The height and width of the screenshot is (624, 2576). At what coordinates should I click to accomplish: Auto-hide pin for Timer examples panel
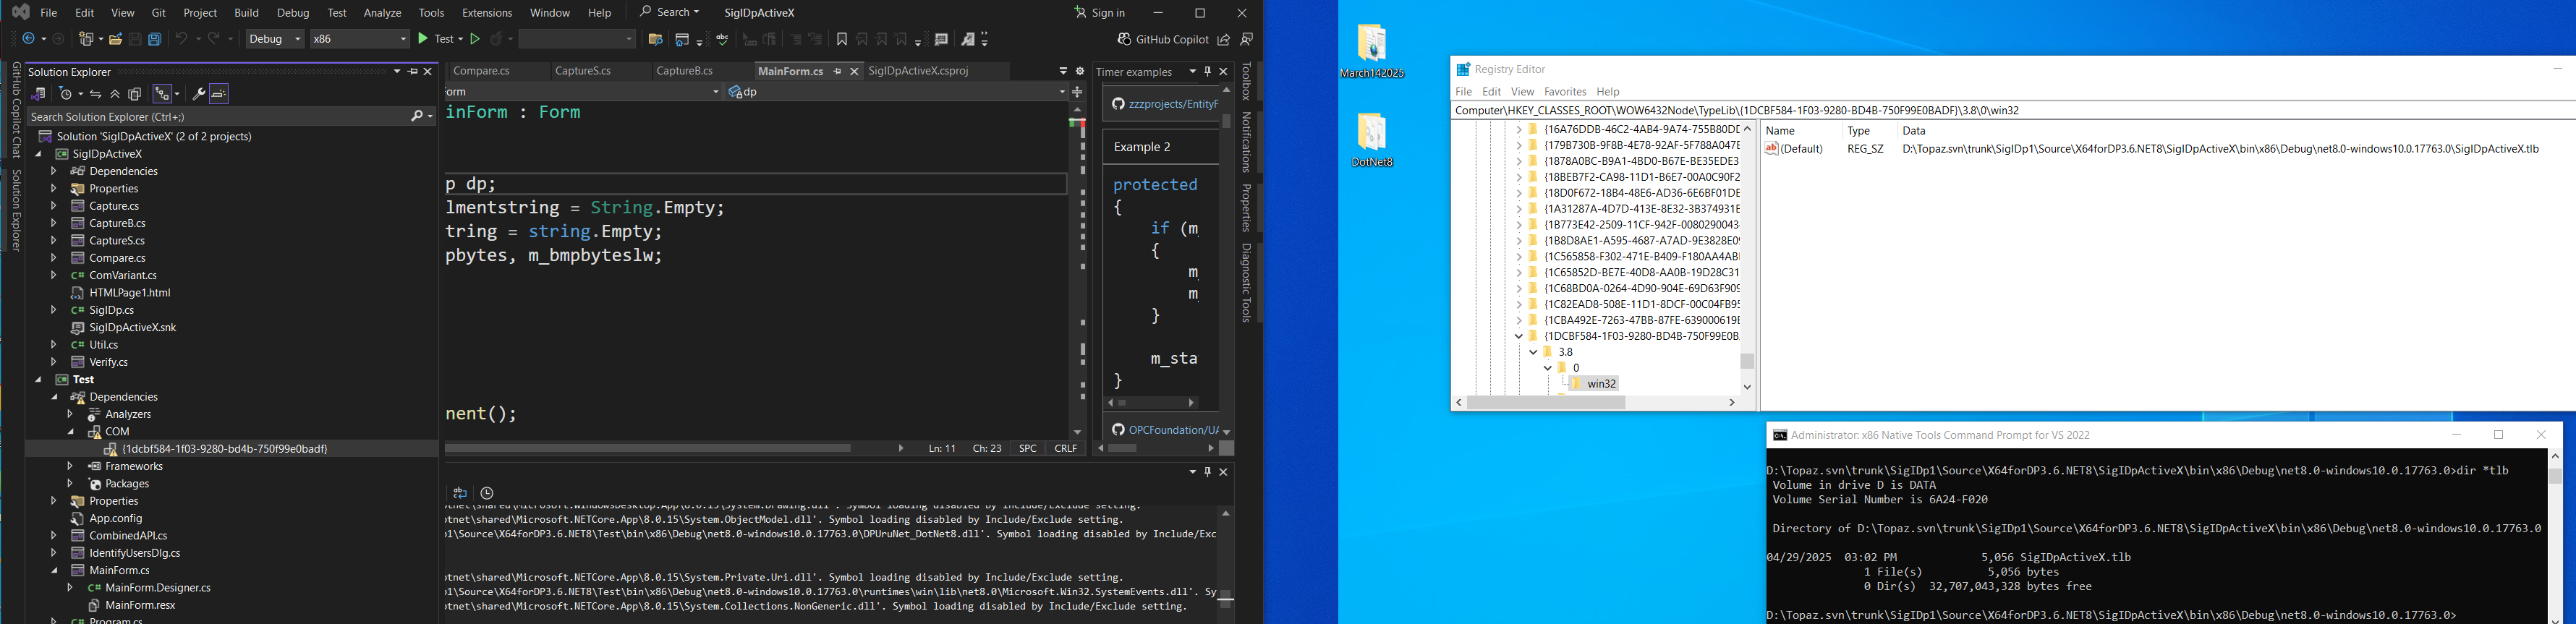pyautogui.click(x=1208, y=72)
